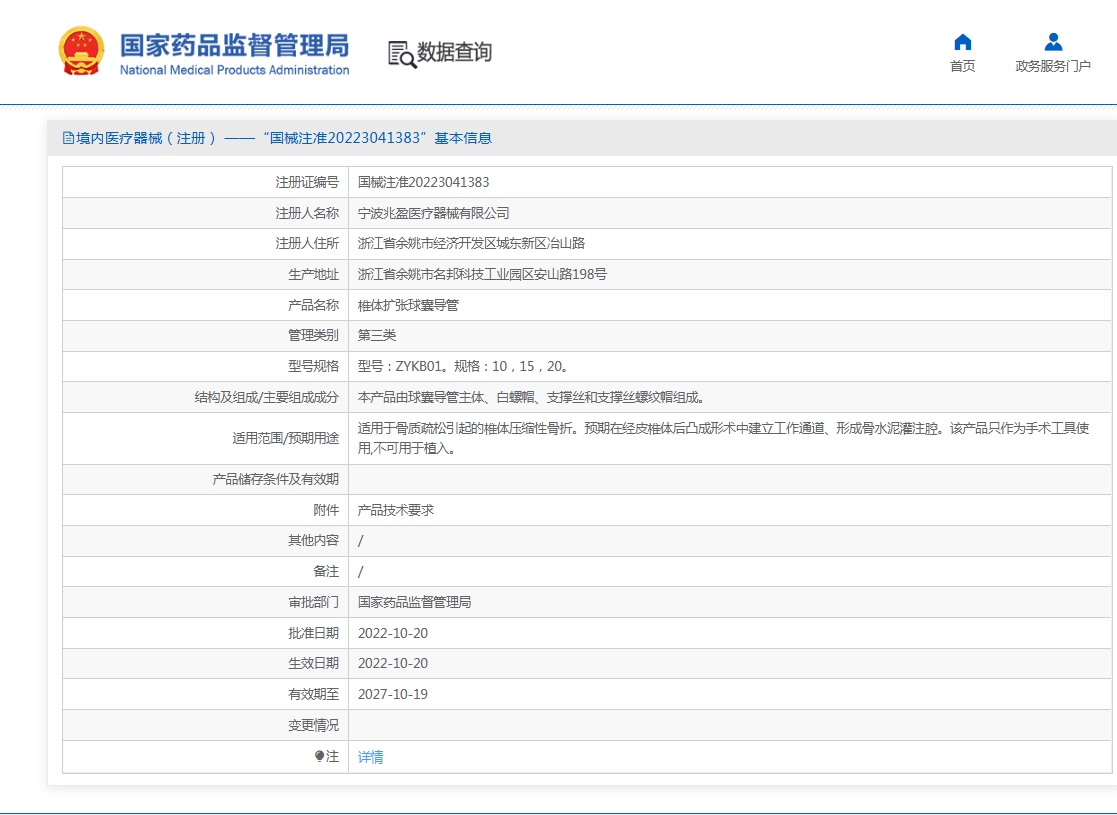Image resolution: width=1117 pixels, height=815 pixels.
Task: Click the 有效期至 value 2027-10-19
Action: coord(393,695)
